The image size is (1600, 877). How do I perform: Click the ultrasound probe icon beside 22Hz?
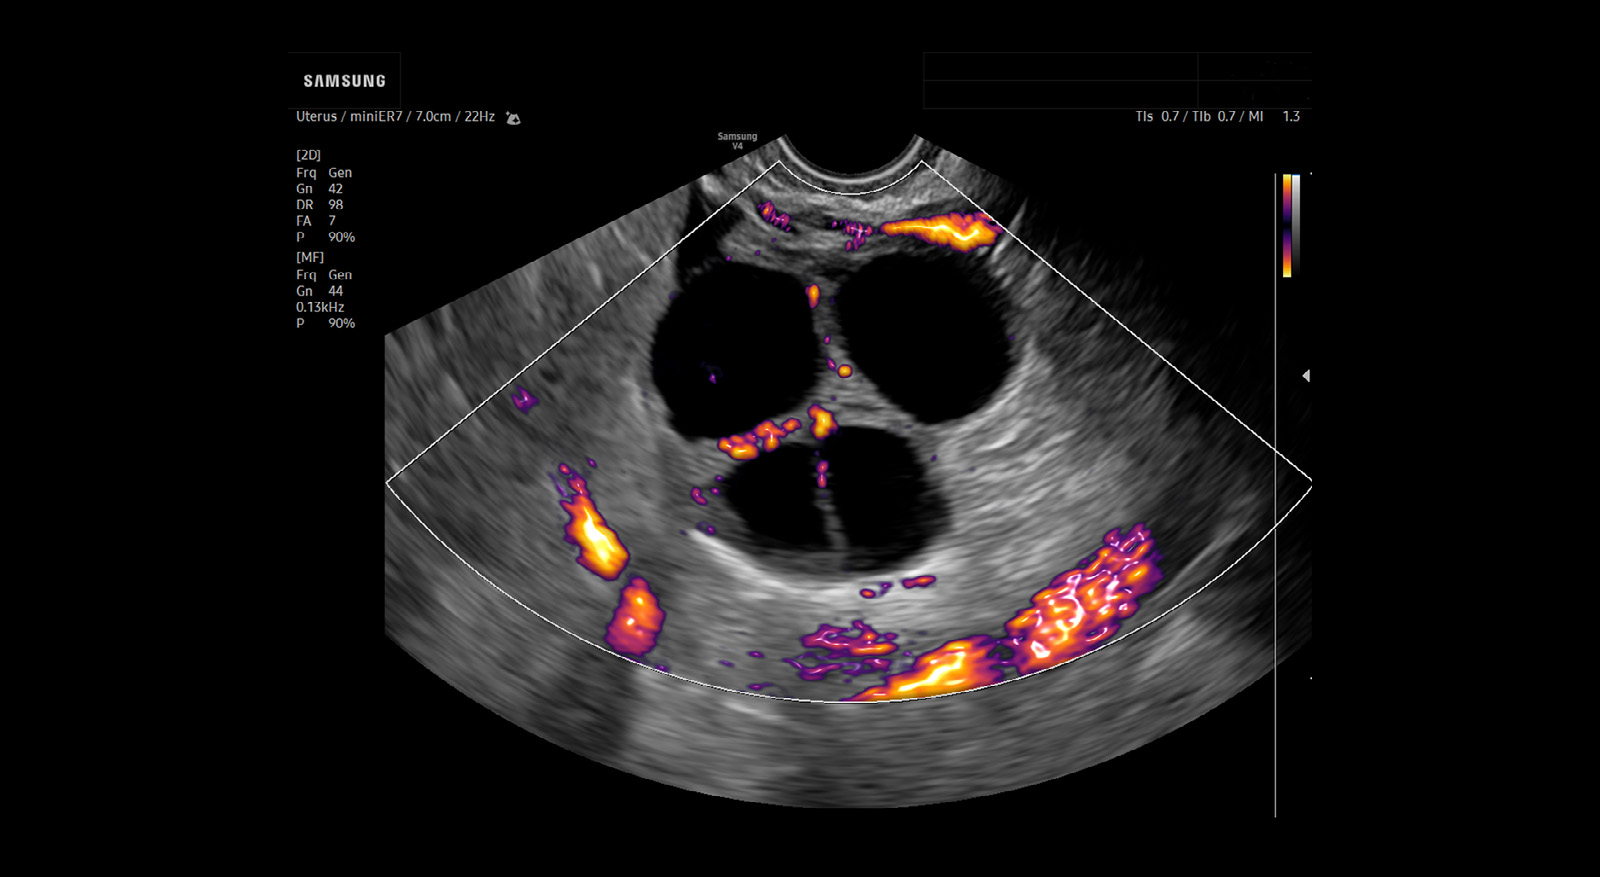(x=513, y=118)
